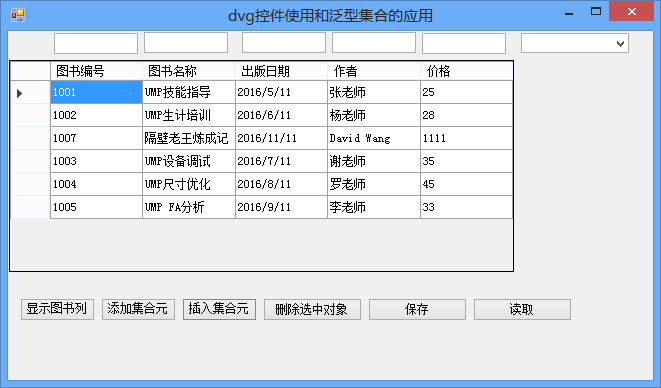Click the 显示图书列 button
The width and height of the screenshot is (661, 388).
[57, 309]
